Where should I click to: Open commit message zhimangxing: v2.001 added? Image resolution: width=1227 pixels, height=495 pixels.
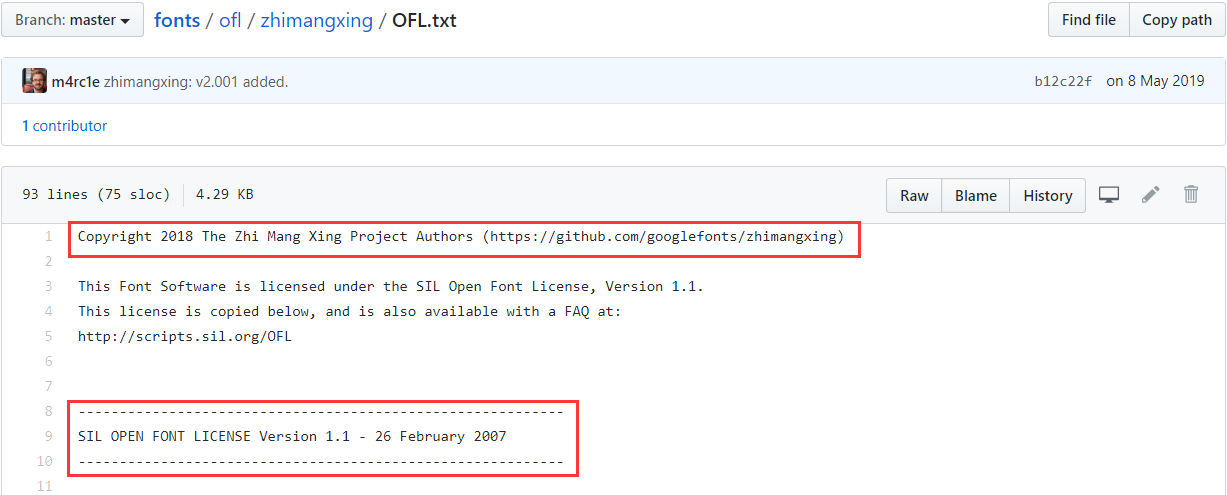(x=196, y=82)
